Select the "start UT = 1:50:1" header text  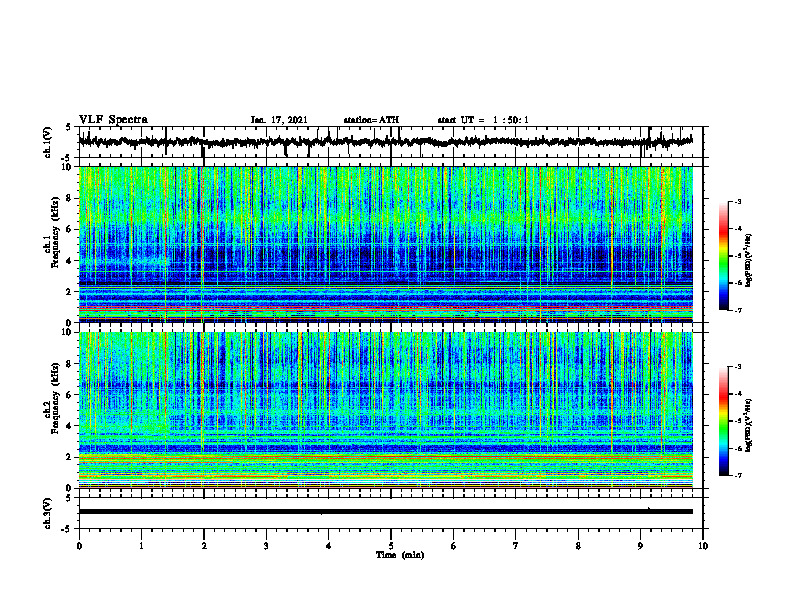(x=483, y=120)
